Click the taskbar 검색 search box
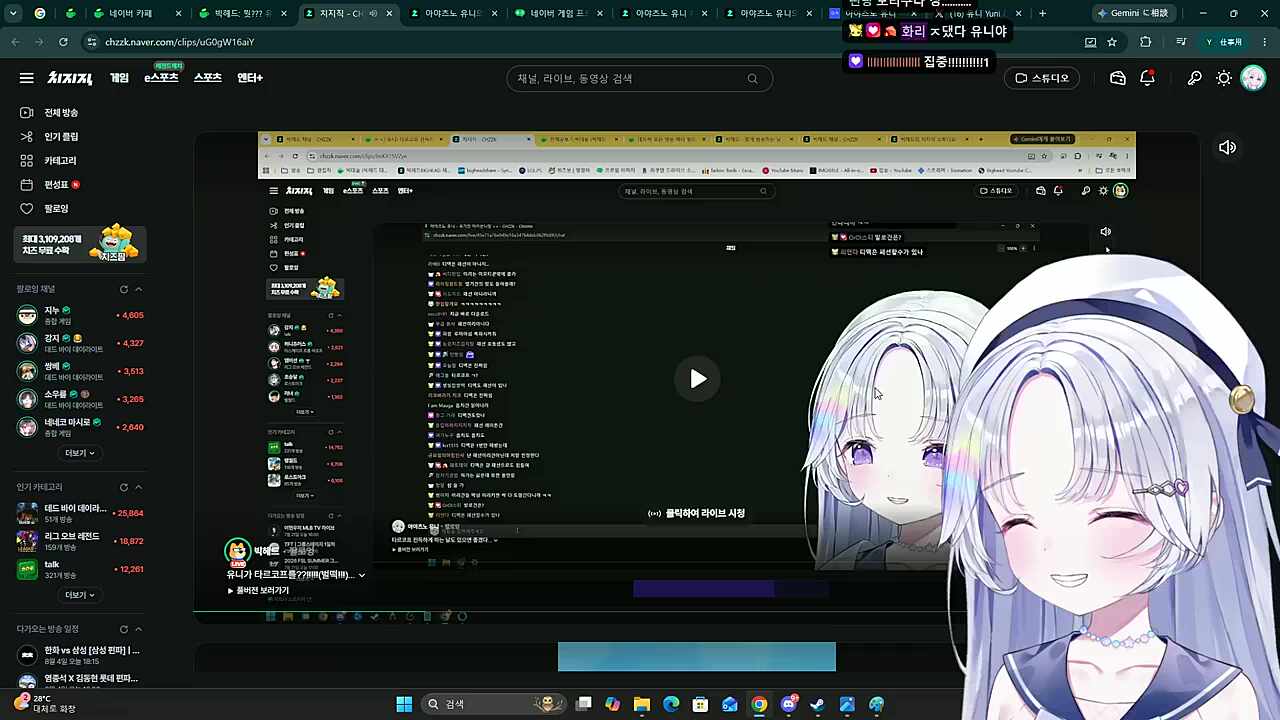The image size is (1280, 720). pyautogui.click(x=494, y=704)
